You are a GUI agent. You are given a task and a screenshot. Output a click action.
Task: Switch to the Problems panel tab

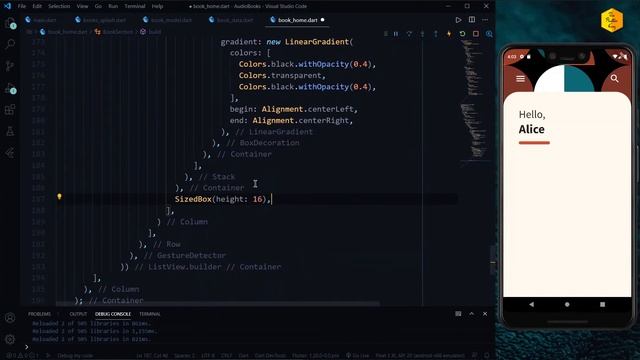point(40,314)
